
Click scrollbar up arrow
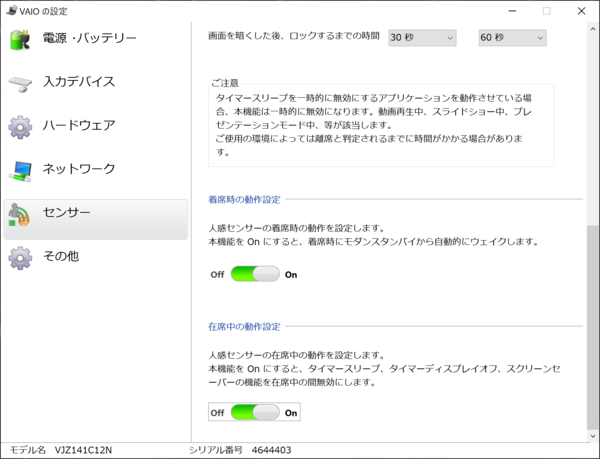coord(593,29)
